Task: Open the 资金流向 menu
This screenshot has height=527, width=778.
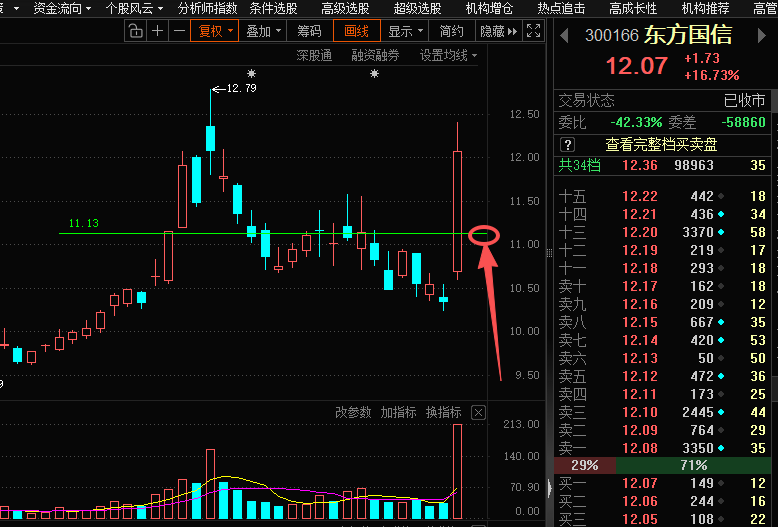Action: tap(62, 8)
